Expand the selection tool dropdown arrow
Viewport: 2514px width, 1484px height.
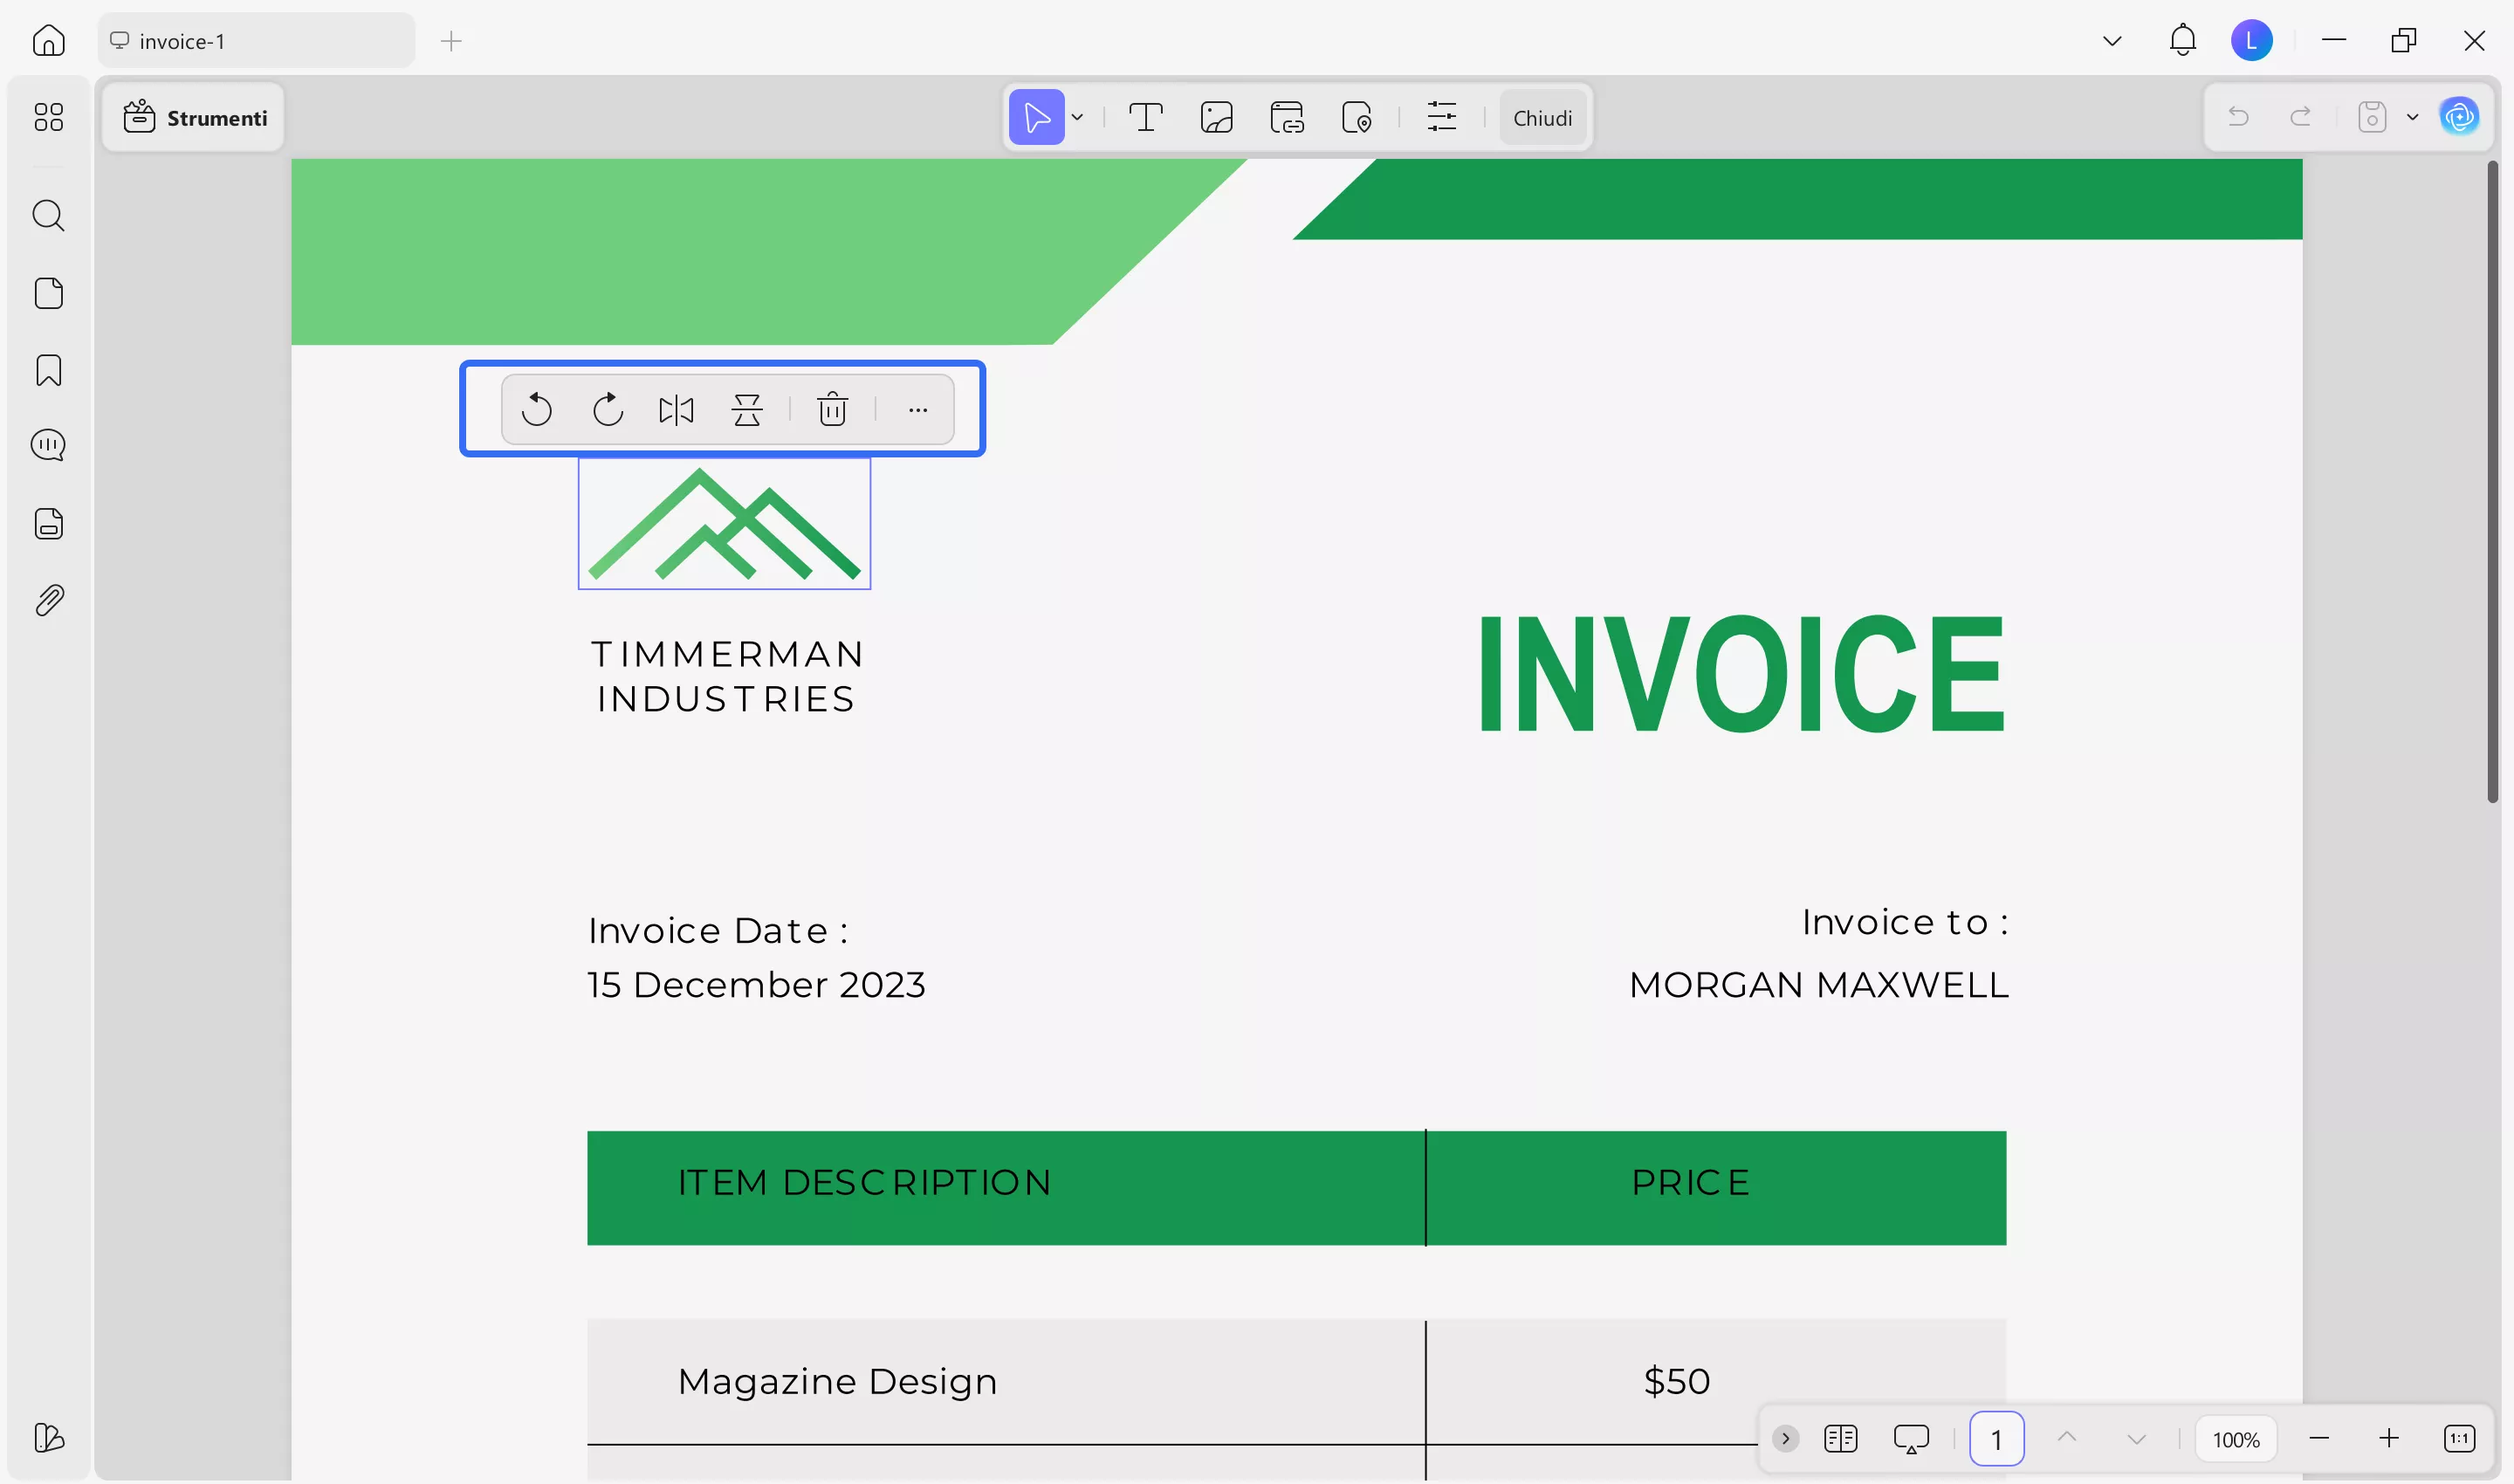click(x=1078, y=118)
